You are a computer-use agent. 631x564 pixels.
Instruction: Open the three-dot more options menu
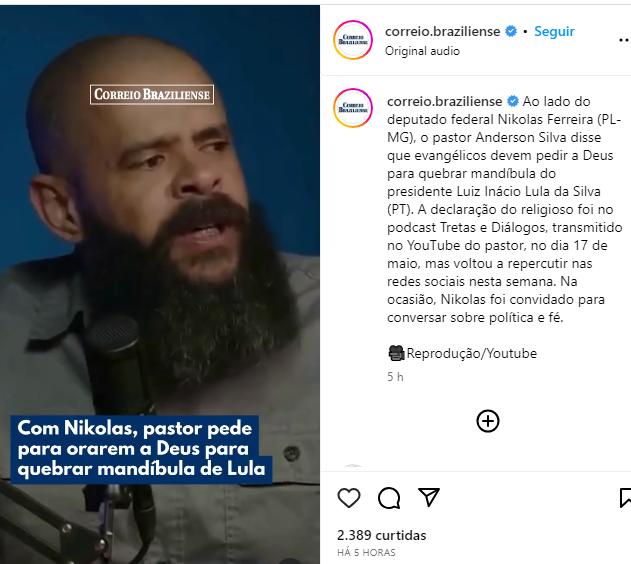pos(625,40)
